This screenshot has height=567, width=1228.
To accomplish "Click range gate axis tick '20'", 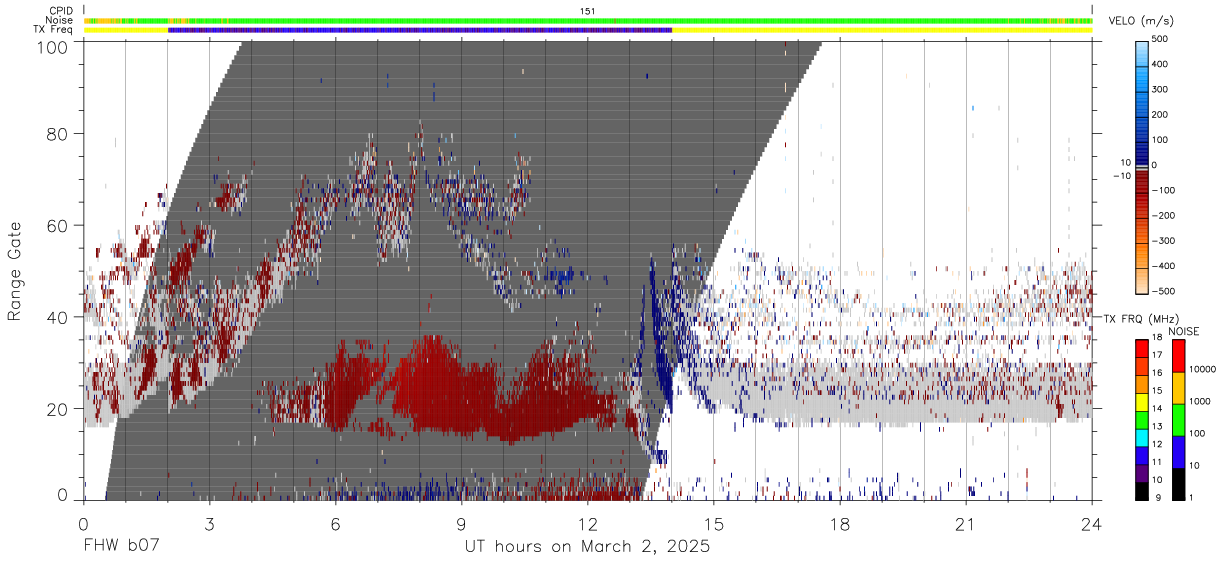I will click(58, 409).
